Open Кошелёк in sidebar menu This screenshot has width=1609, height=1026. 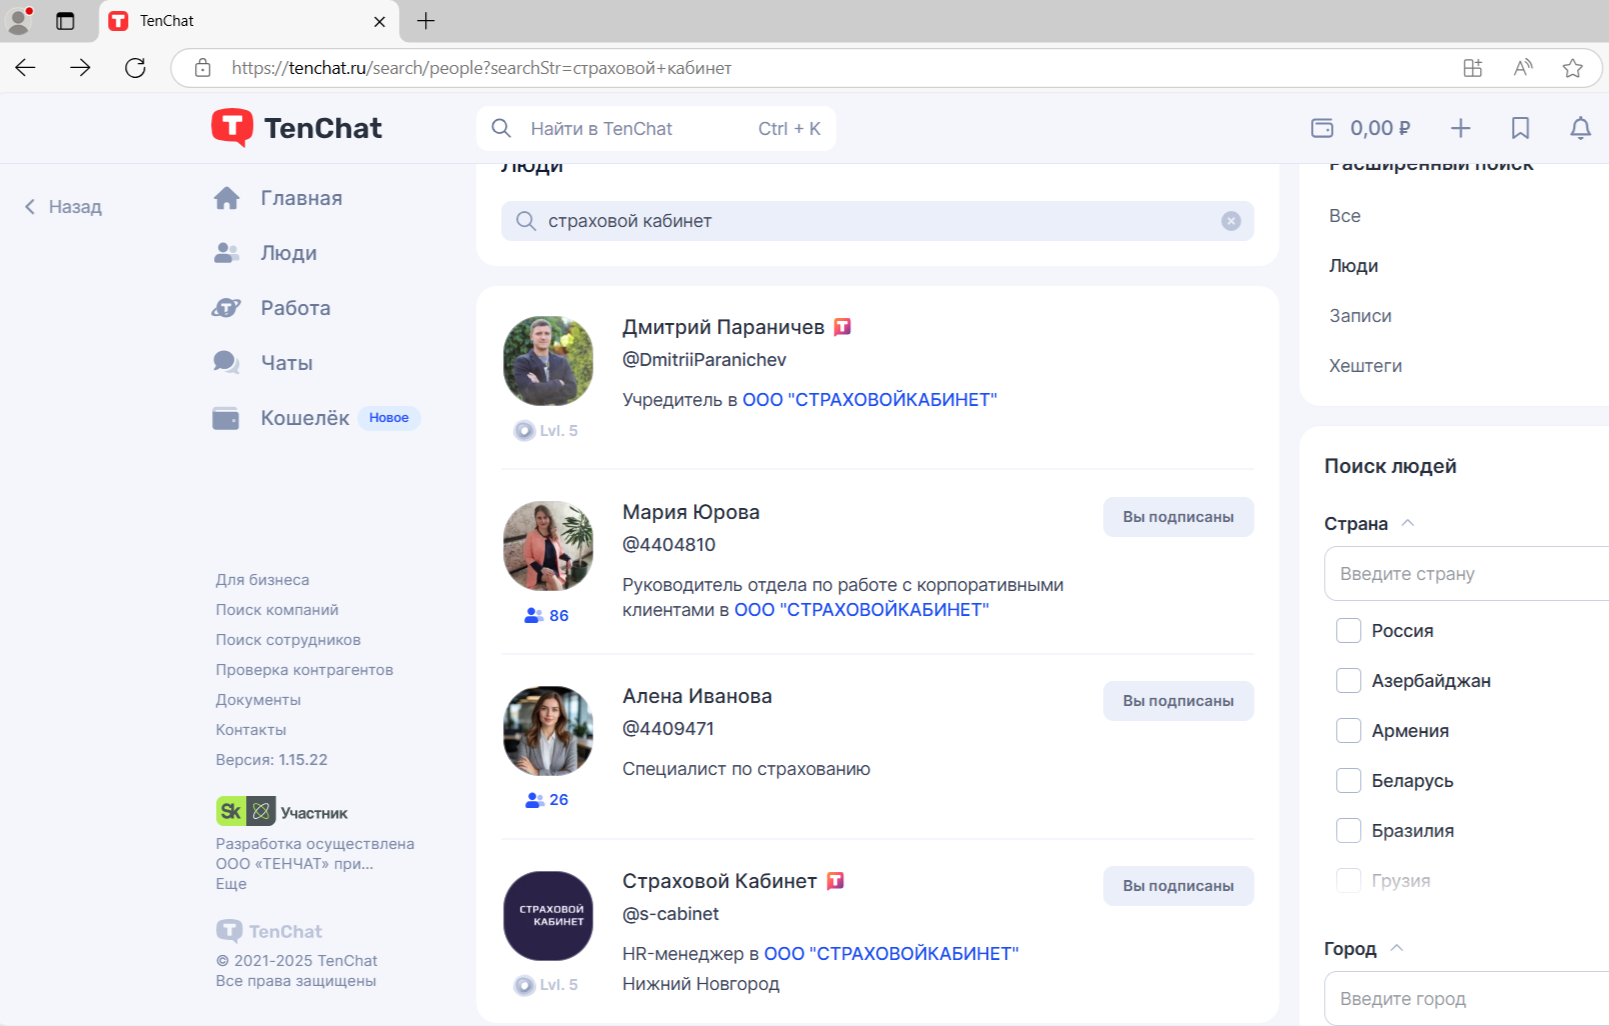pyautogui.click(x=305, y=418)
